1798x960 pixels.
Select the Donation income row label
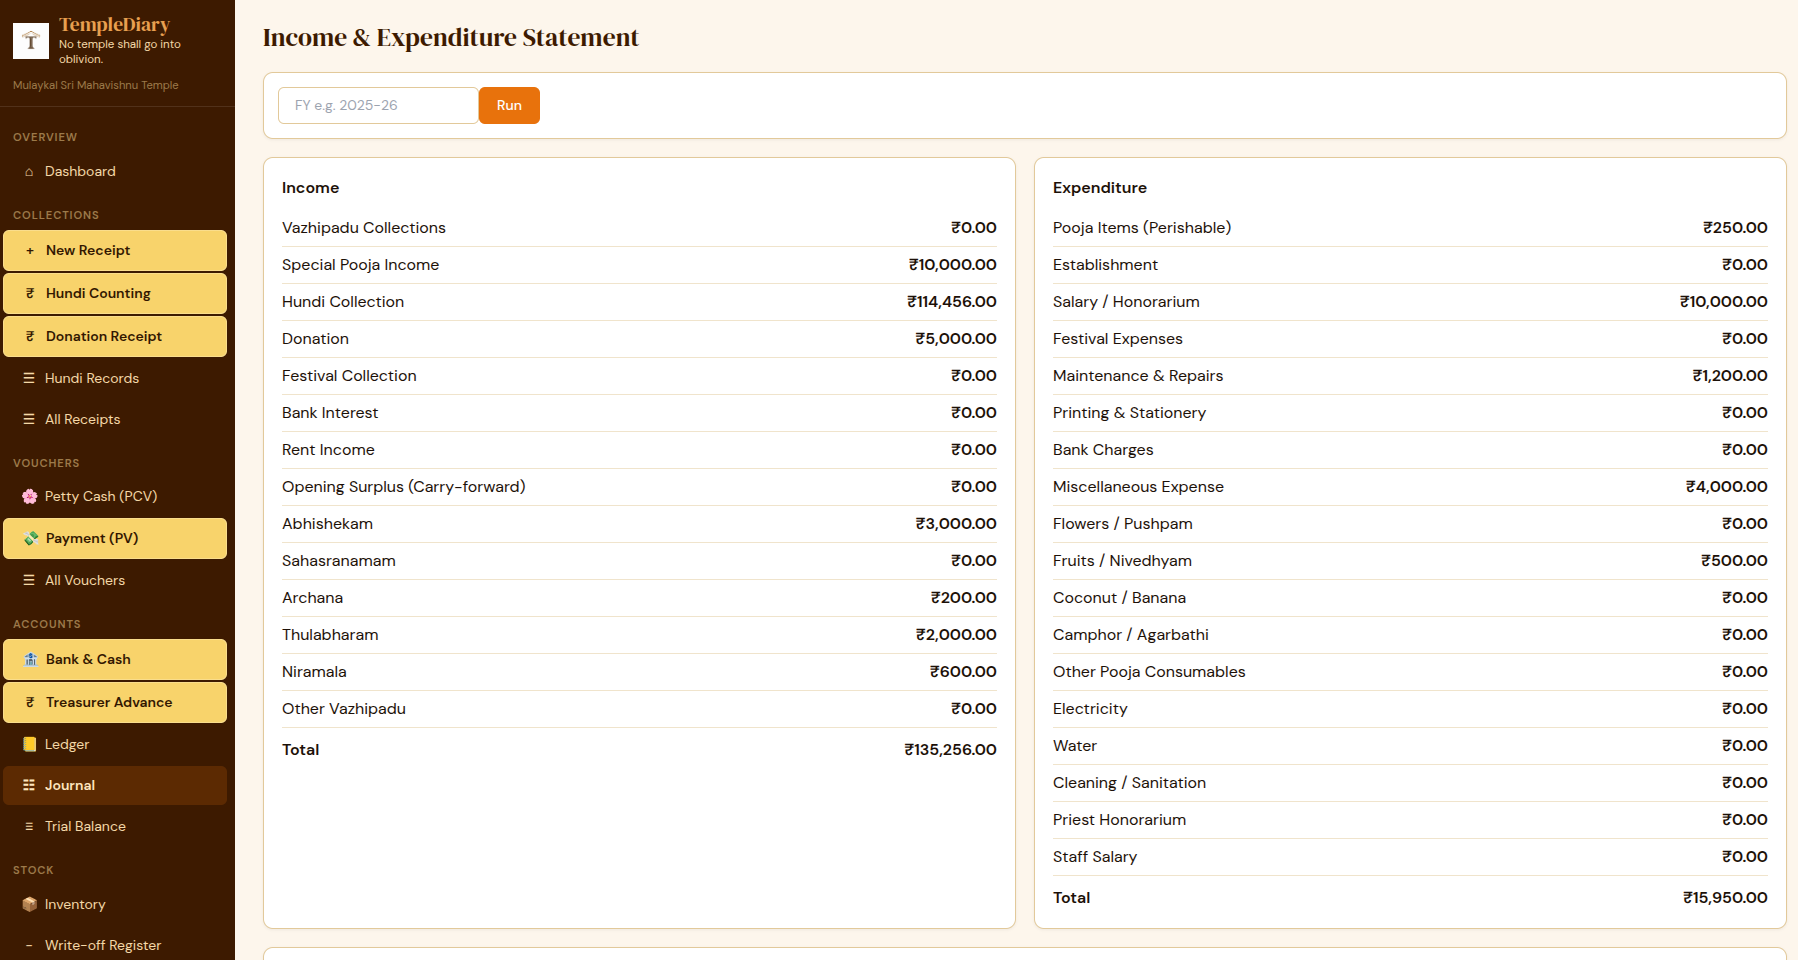315,339
